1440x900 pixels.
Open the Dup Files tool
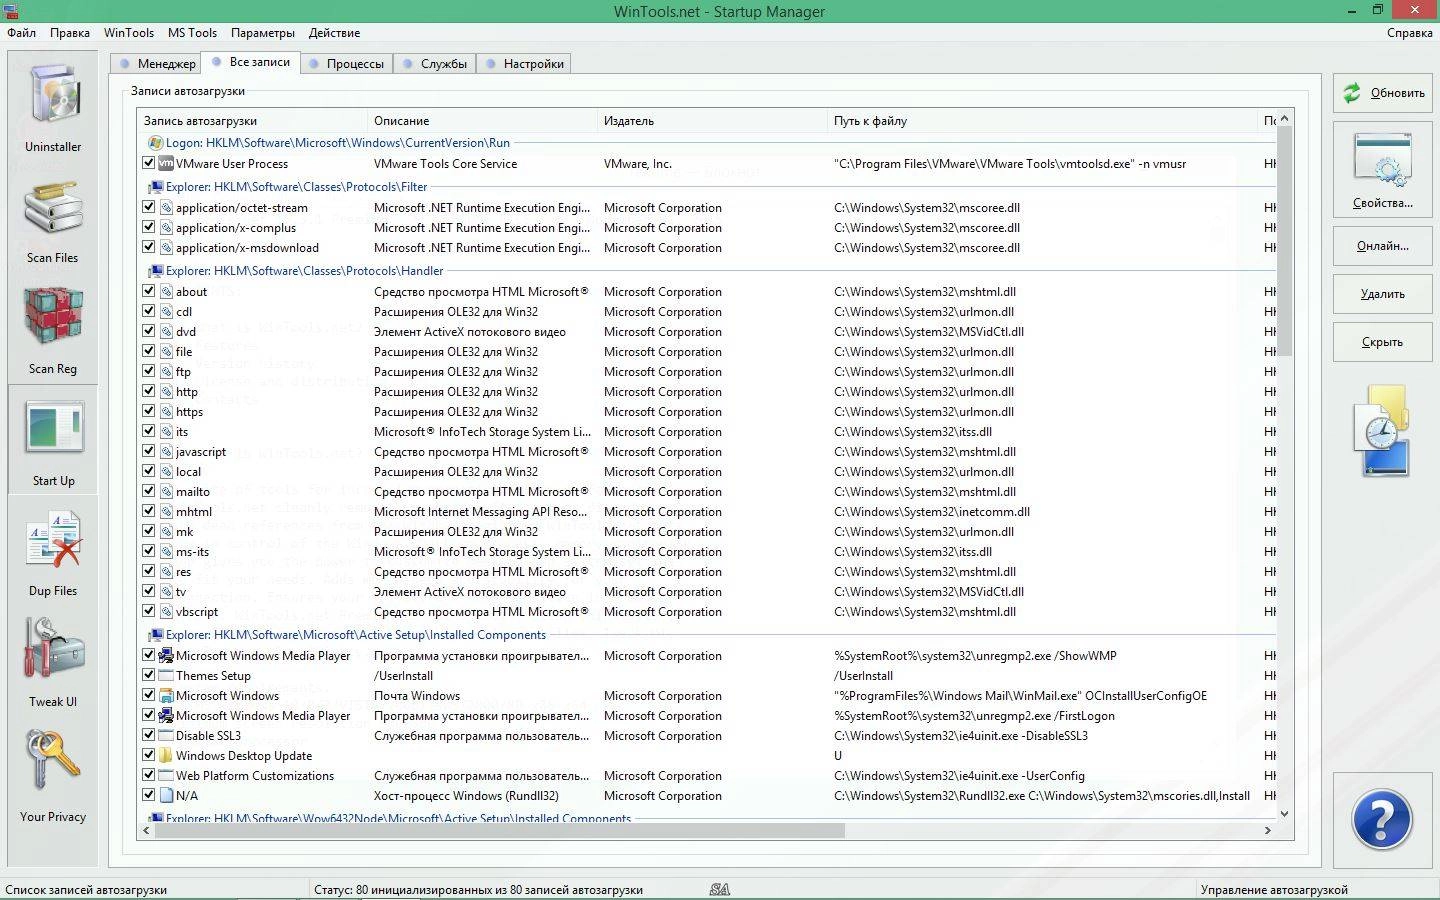(53, 552)
